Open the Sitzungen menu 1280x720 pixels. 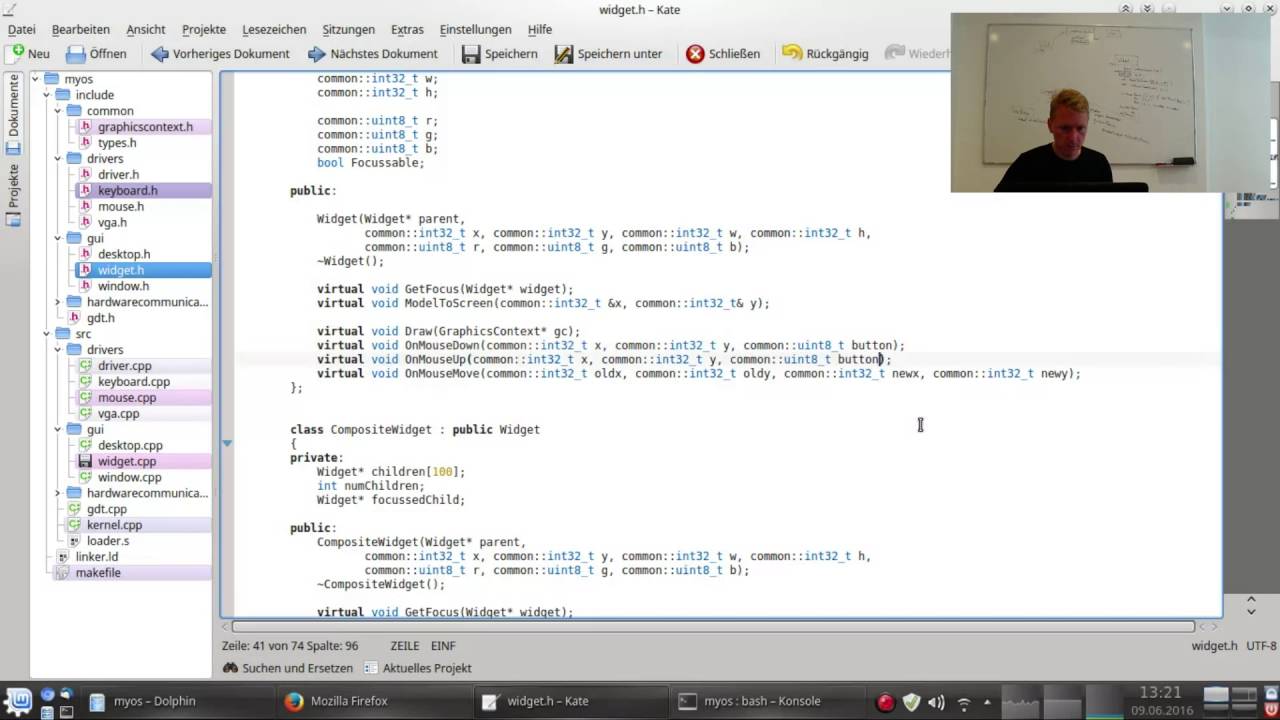(349, 29)
